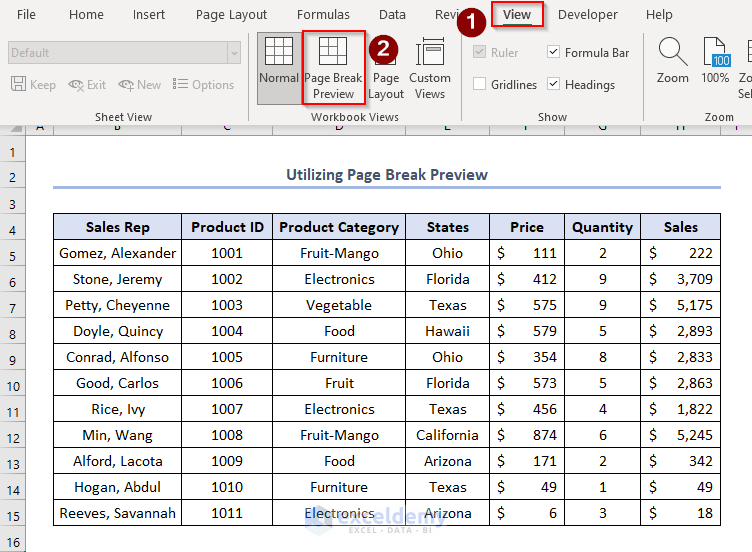The image size is (752, 552).
Task: Click the sheet view Options icon
Action: tap(180, 85)
